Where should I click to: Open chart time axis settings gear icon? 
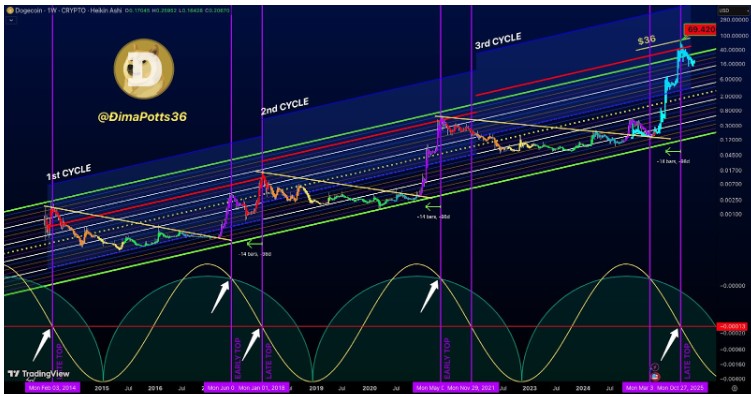(734, 387)
